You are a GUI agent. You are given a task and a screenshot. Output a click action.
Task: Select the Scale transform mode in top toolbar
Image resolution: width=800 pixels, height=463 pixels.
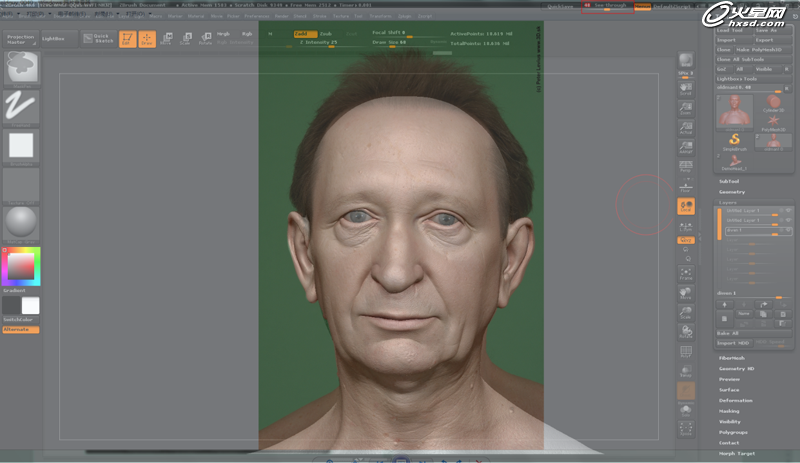tap(186, 39)
